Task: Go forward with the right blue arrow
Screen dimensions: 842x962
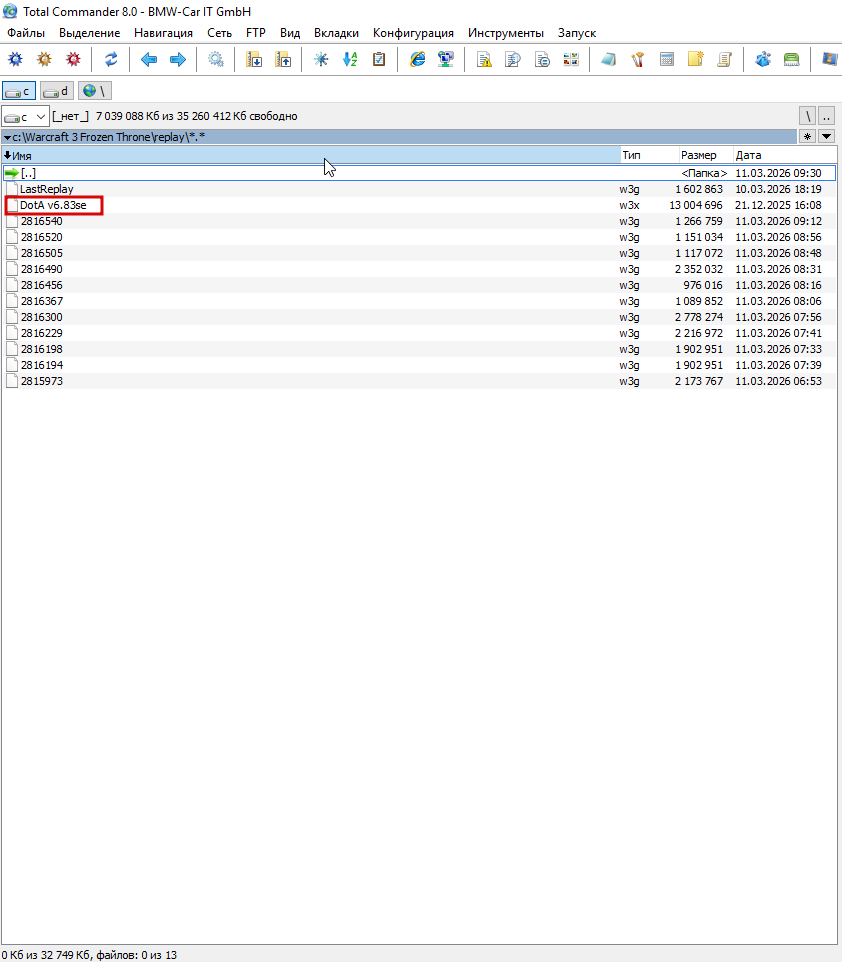Action: tap(178, 60)
